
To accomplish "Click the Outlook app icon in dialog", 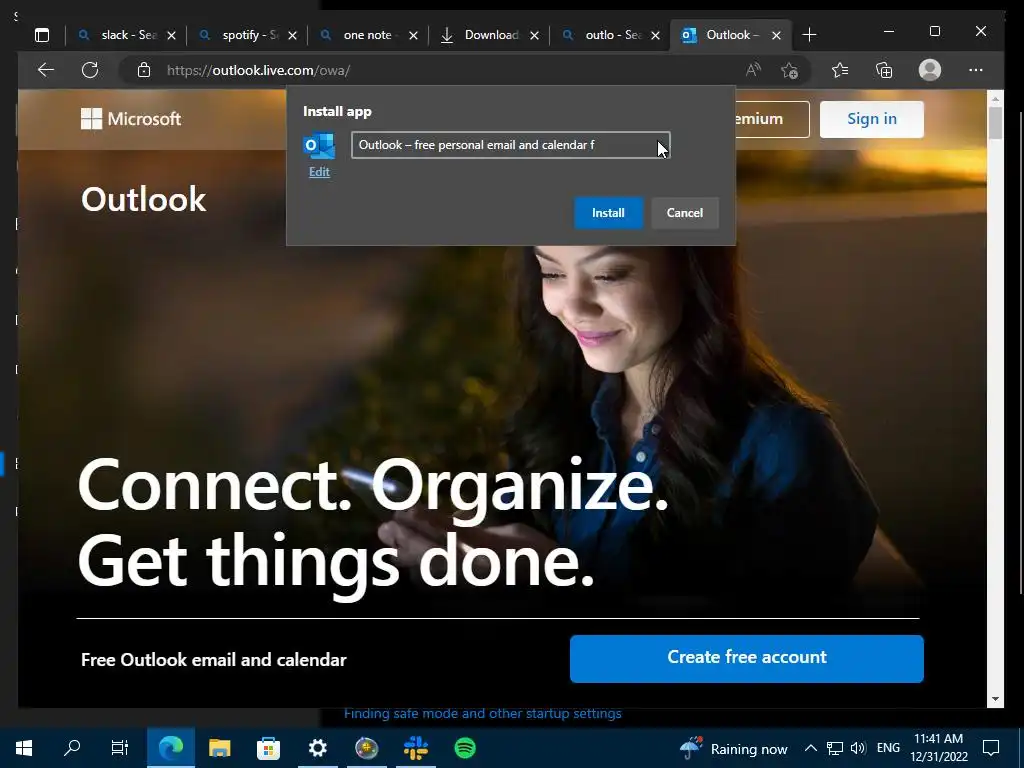I will 319,145.
